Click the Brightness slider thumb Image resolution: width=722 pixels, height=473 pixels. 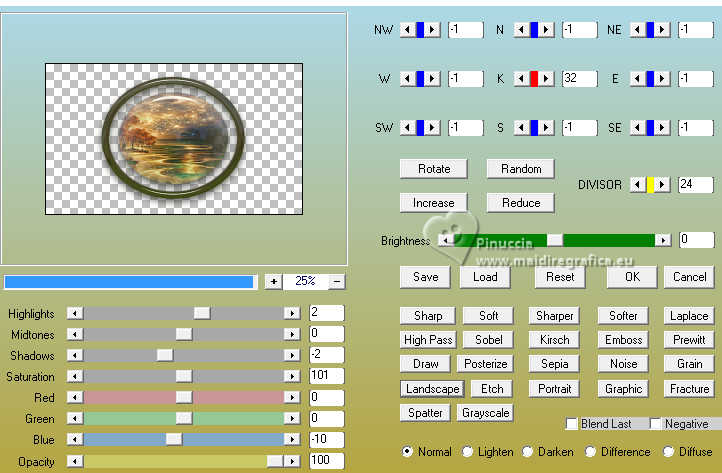click(x=555, y=240)
